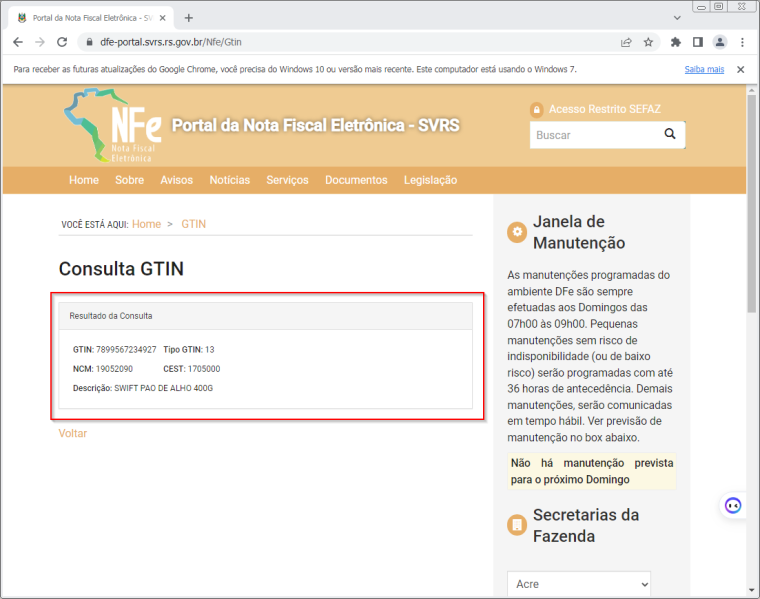Click the address bar URL

(x=171, y=42)
